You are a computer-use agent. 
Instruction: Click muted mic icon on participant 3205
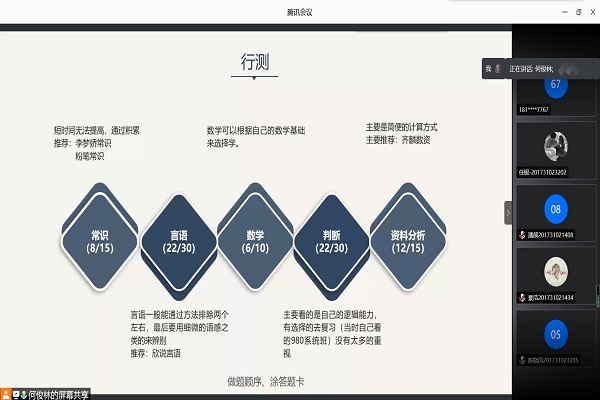click(x=520, y=360)
